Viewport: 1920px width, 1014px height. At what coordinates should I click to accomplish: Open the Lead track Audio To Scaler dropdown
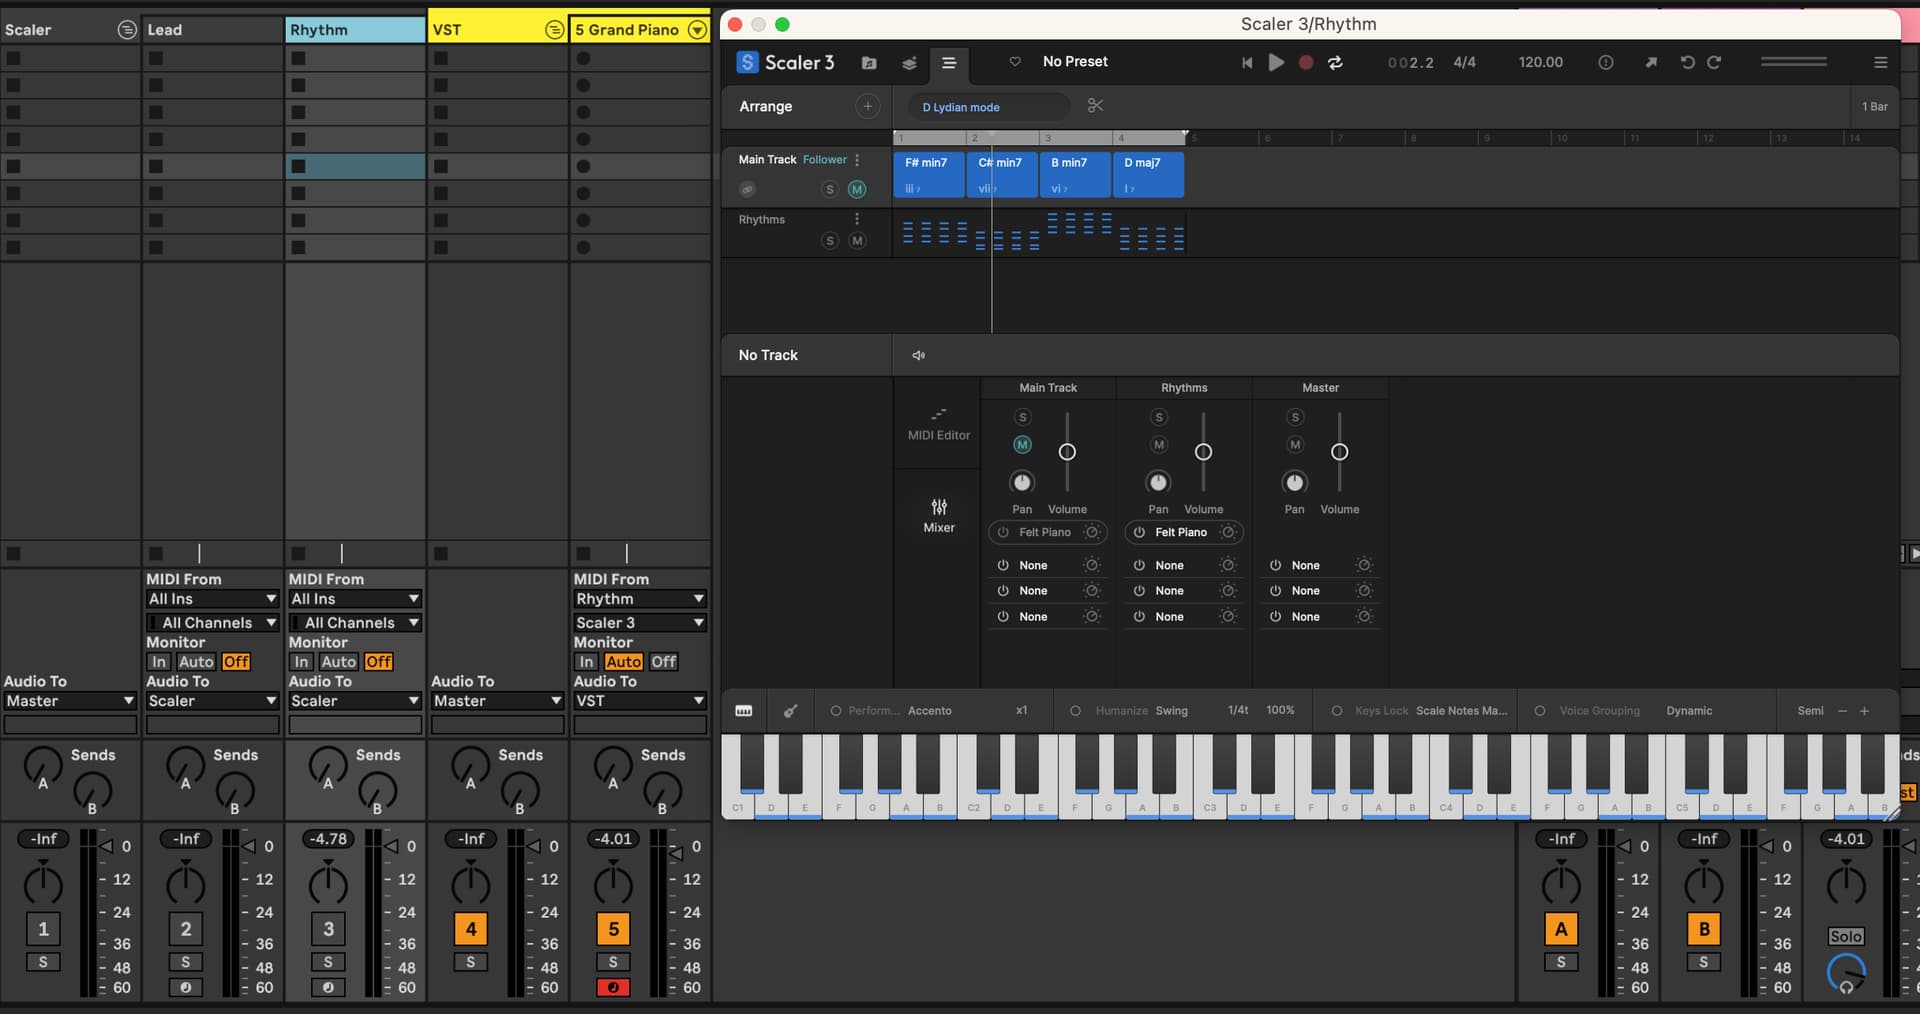(x=213, y=701)
